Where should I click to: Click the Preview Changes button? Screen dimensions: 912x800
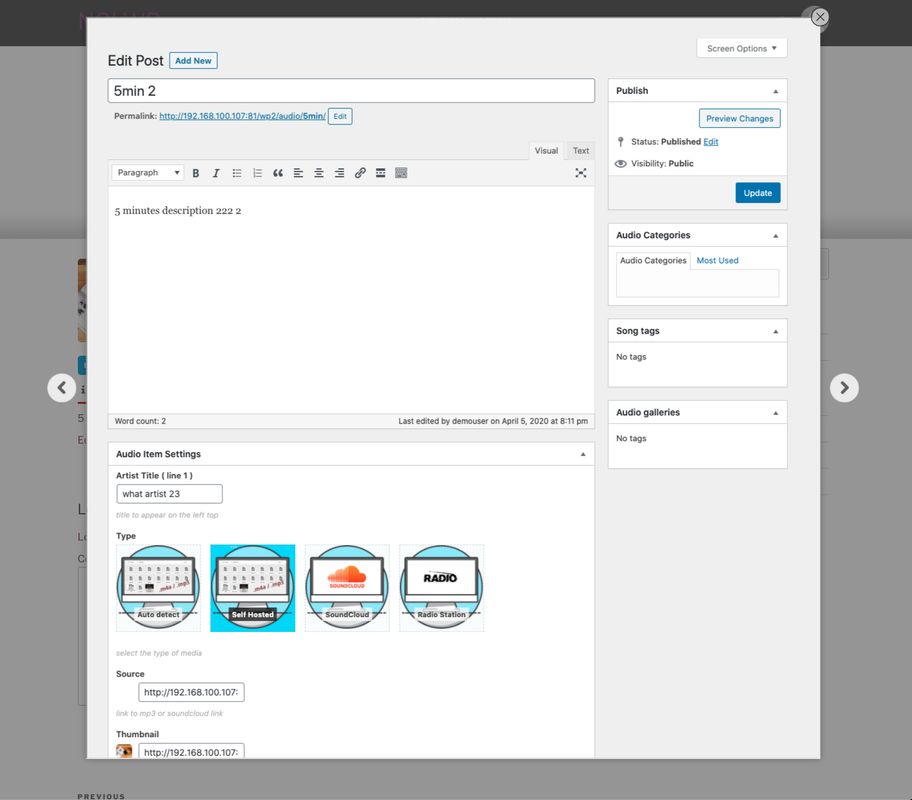pos(739,118)
